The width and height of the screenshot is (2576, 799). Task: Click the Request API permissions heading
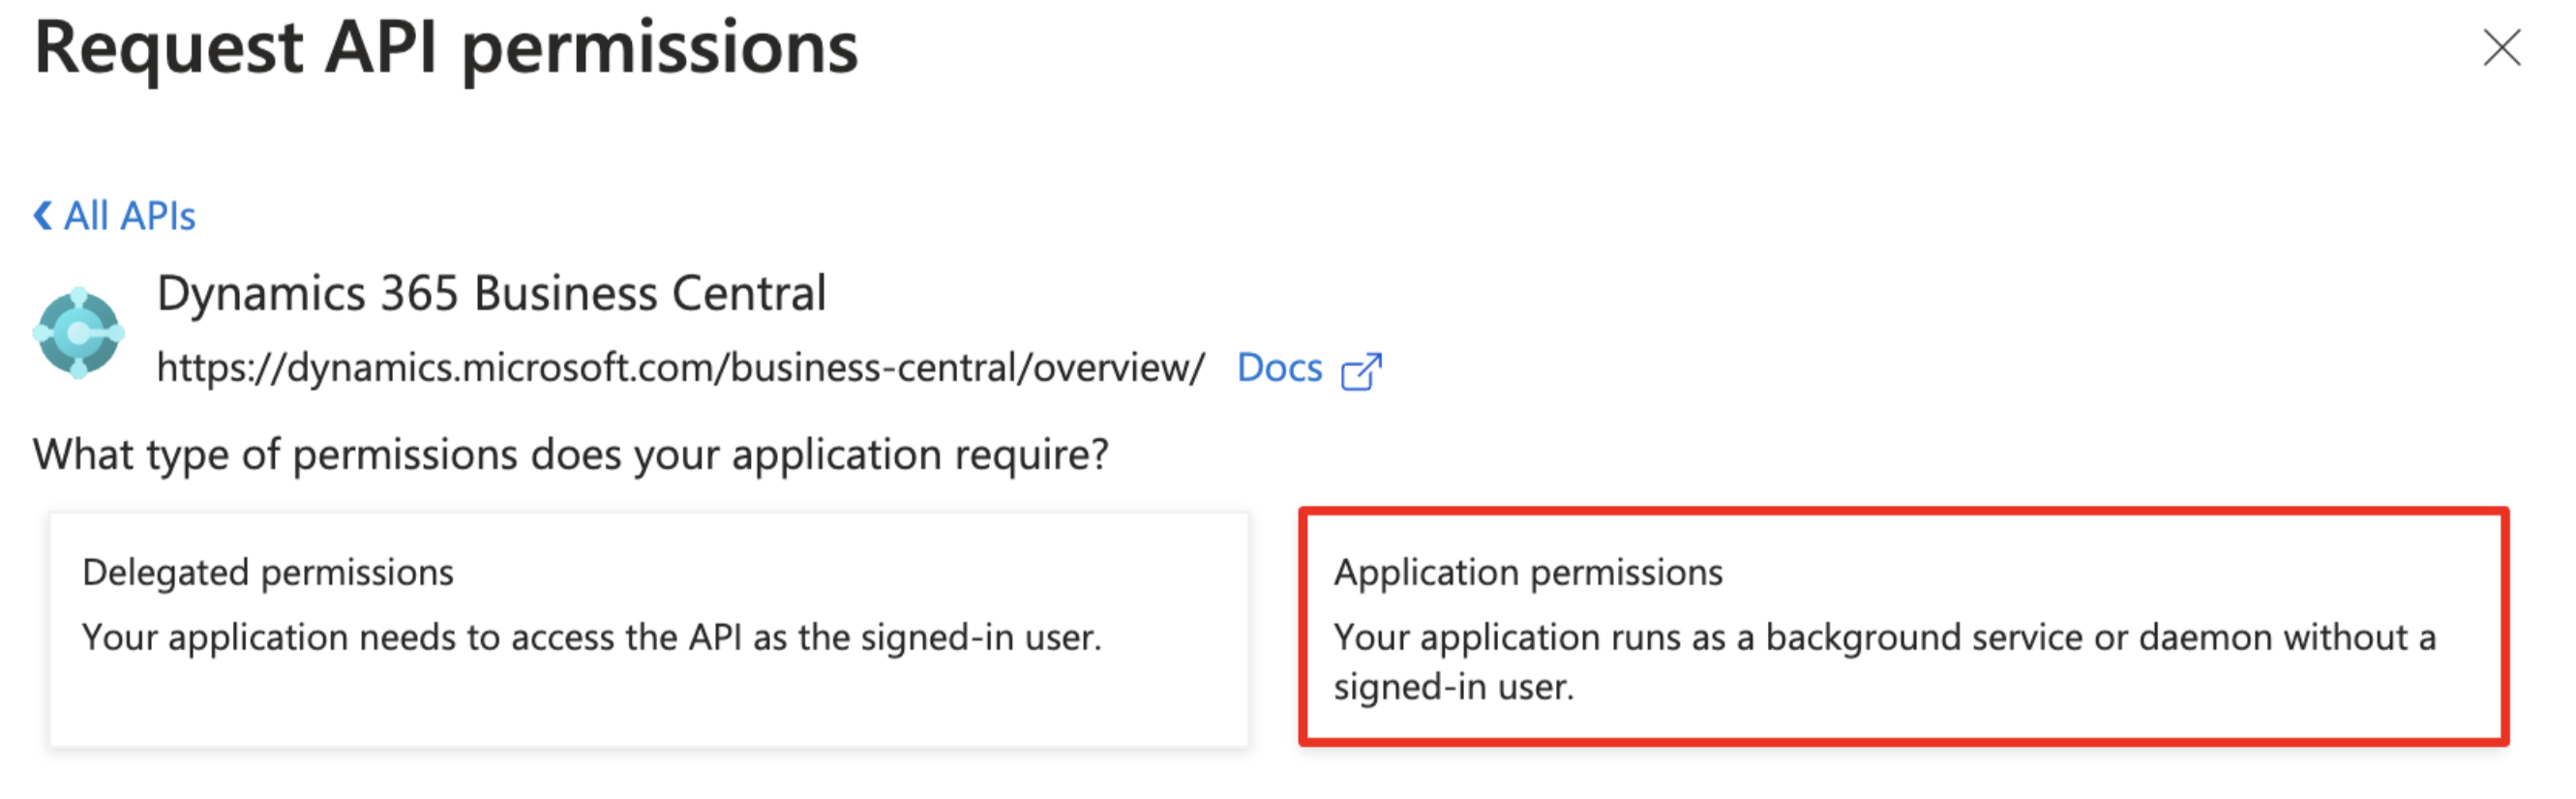(446, 50)
